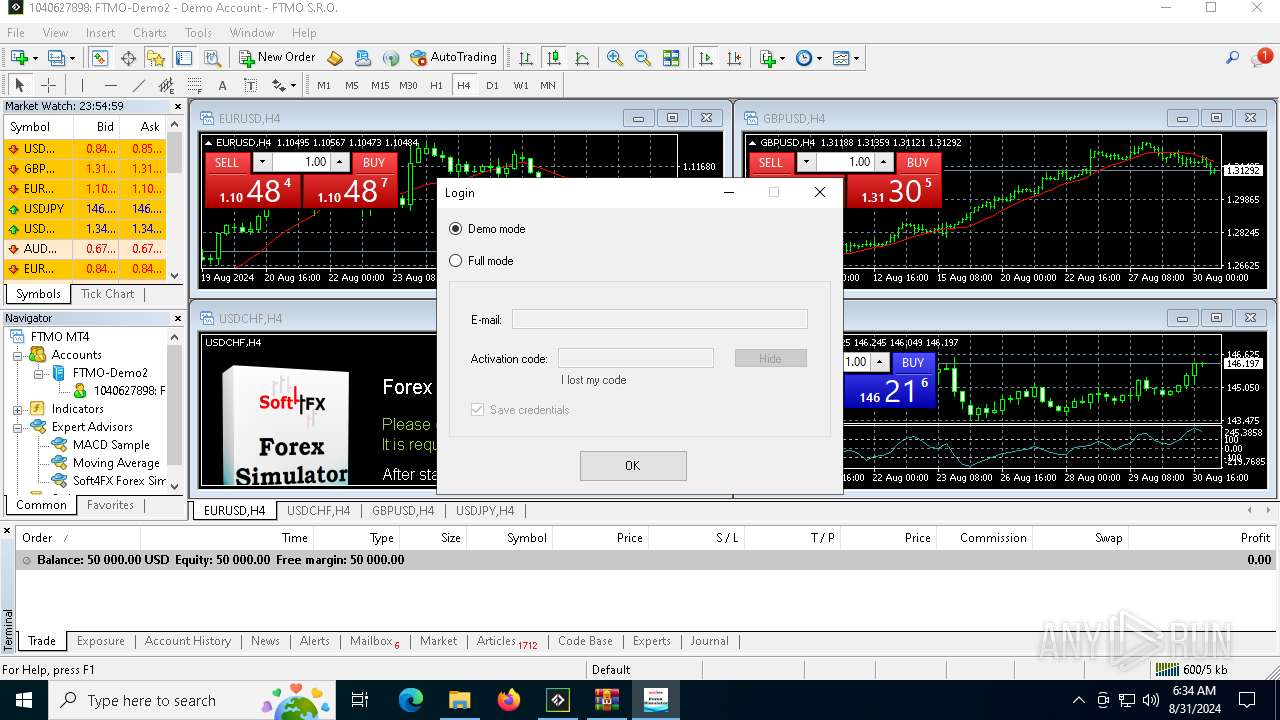Switch chart to candlesticks icon

[x=554, y=58]
